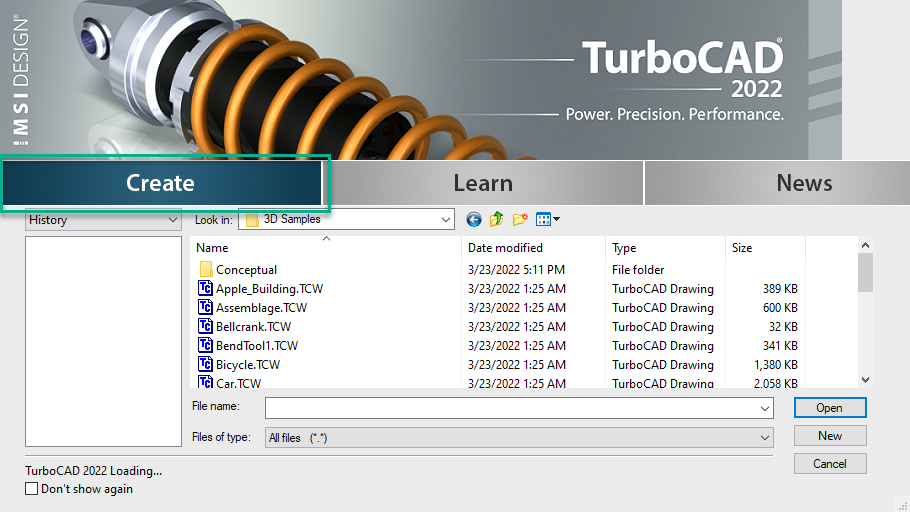
Task: Switch to the Learn tab
Action: click(x=483, y=183)
